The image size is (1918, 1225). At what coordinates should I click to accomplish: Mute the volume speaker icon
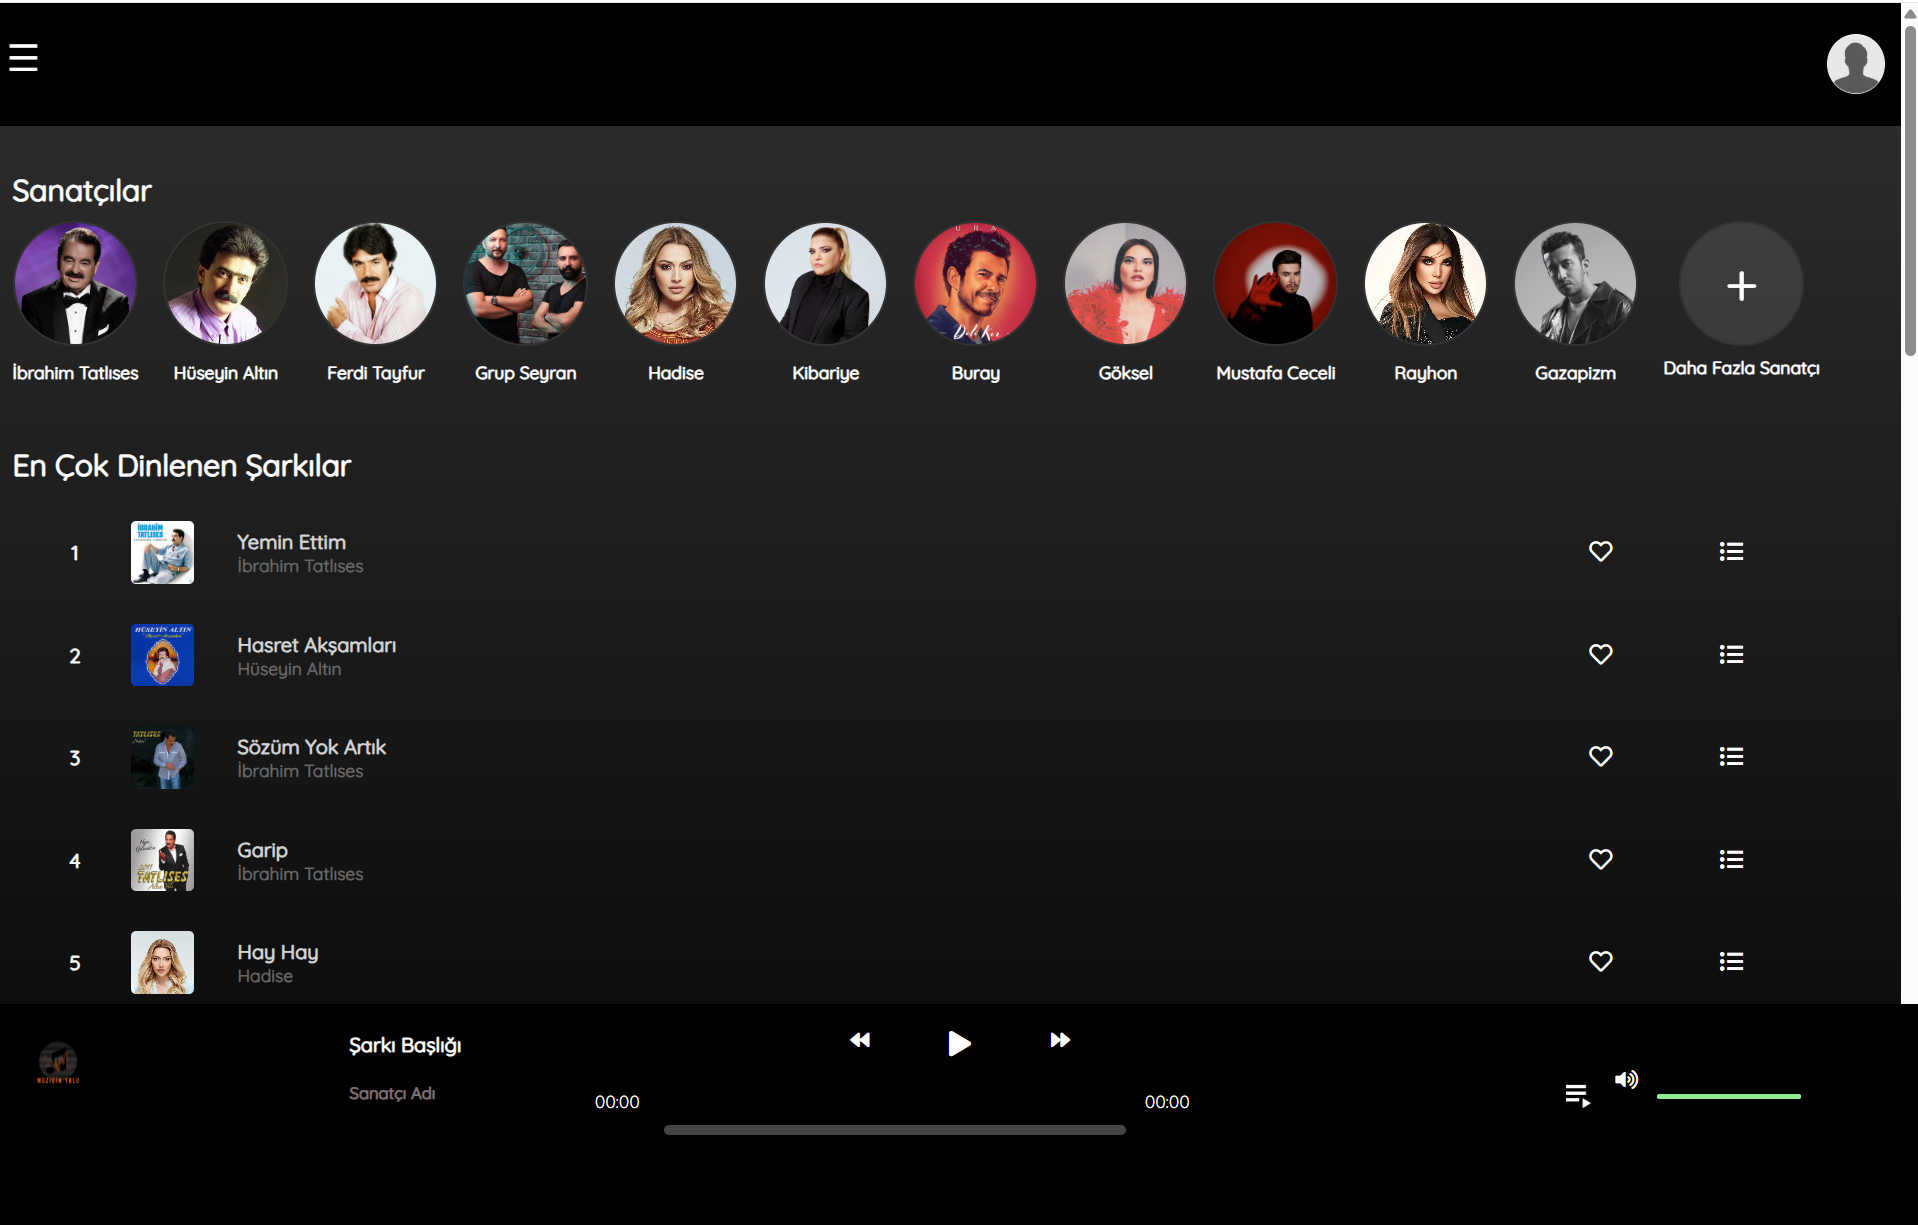tap(1626, 1079)
